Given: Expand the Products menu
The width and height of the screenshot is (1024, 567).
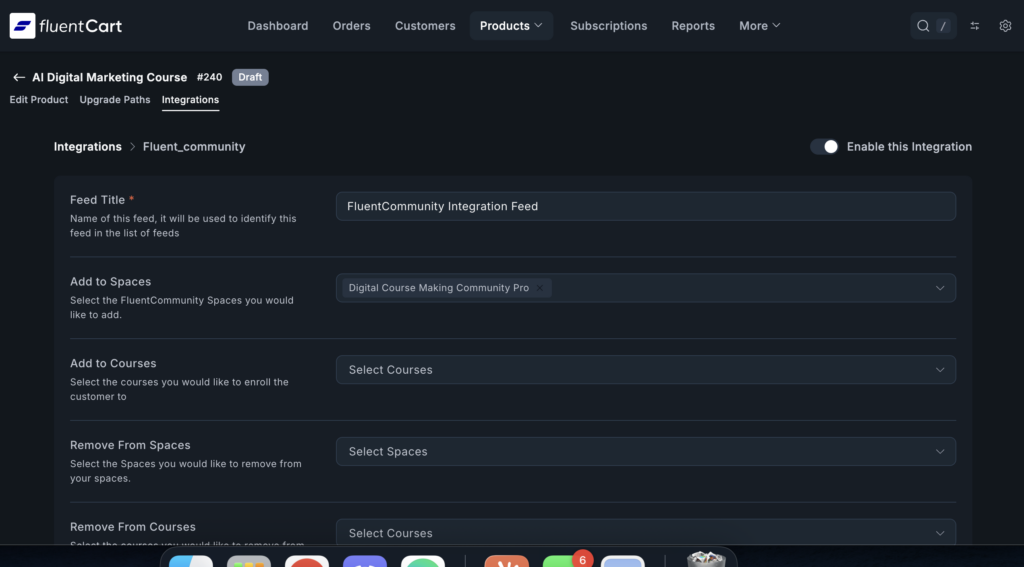Looking at the screenshot, I should (x=511, y=26).
